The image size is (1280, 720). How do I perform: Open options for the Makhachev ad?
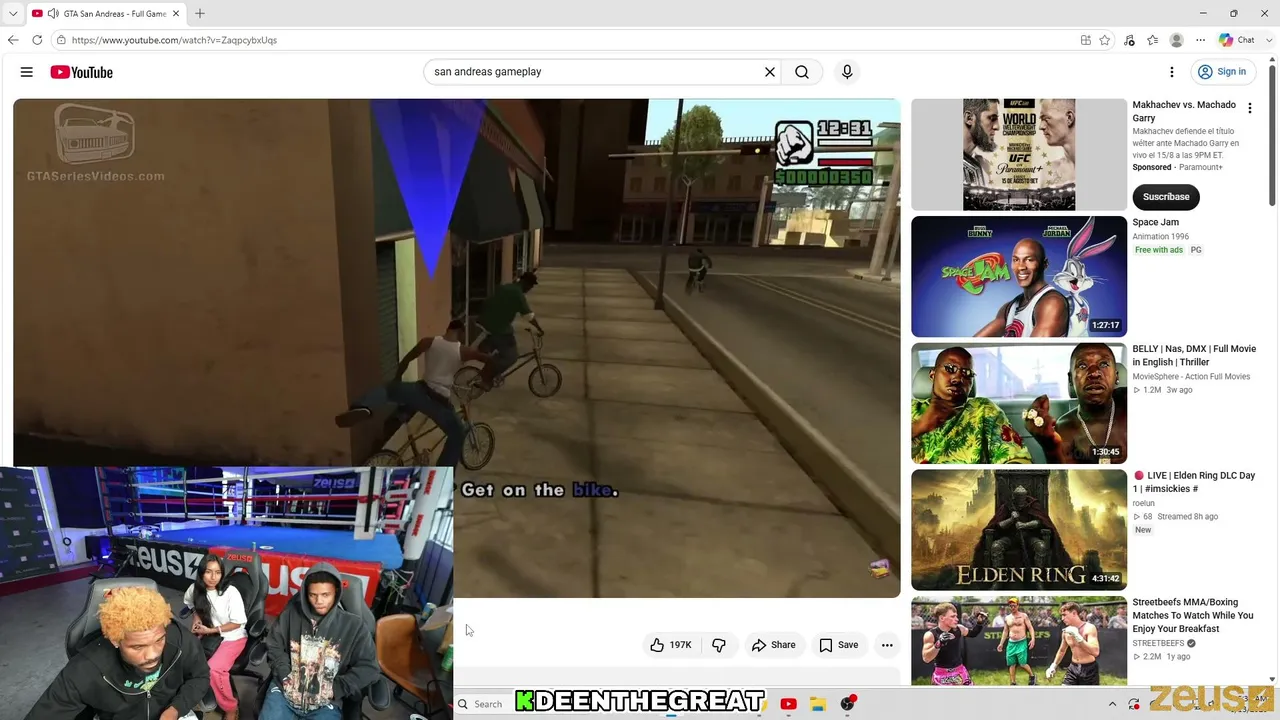pos(1249,108)
